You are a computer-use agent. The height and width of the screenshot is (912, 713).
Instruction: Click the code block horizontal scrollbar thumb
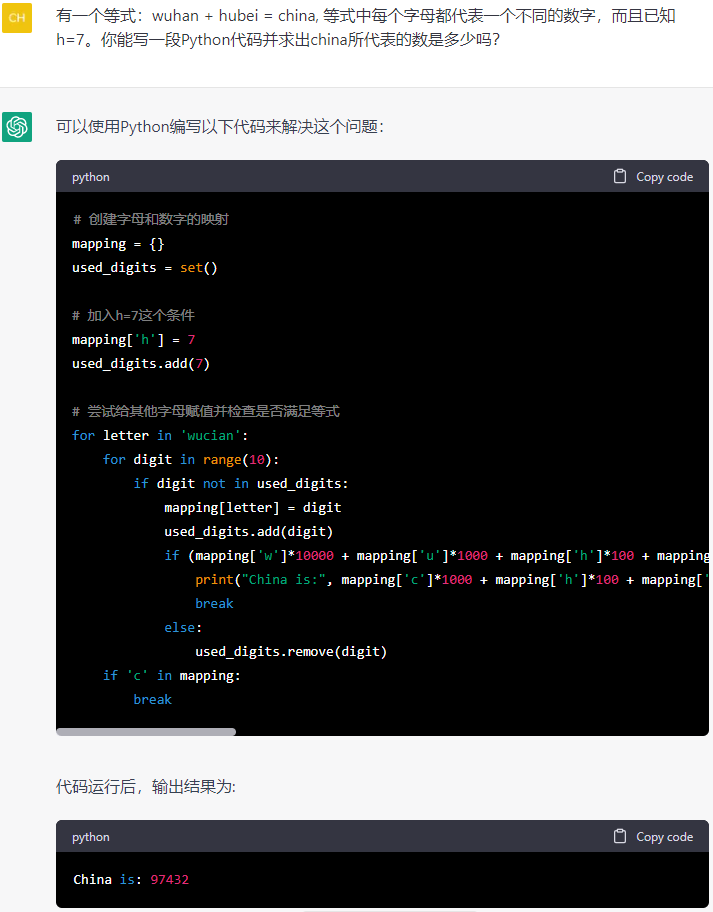tap(146, 732)
